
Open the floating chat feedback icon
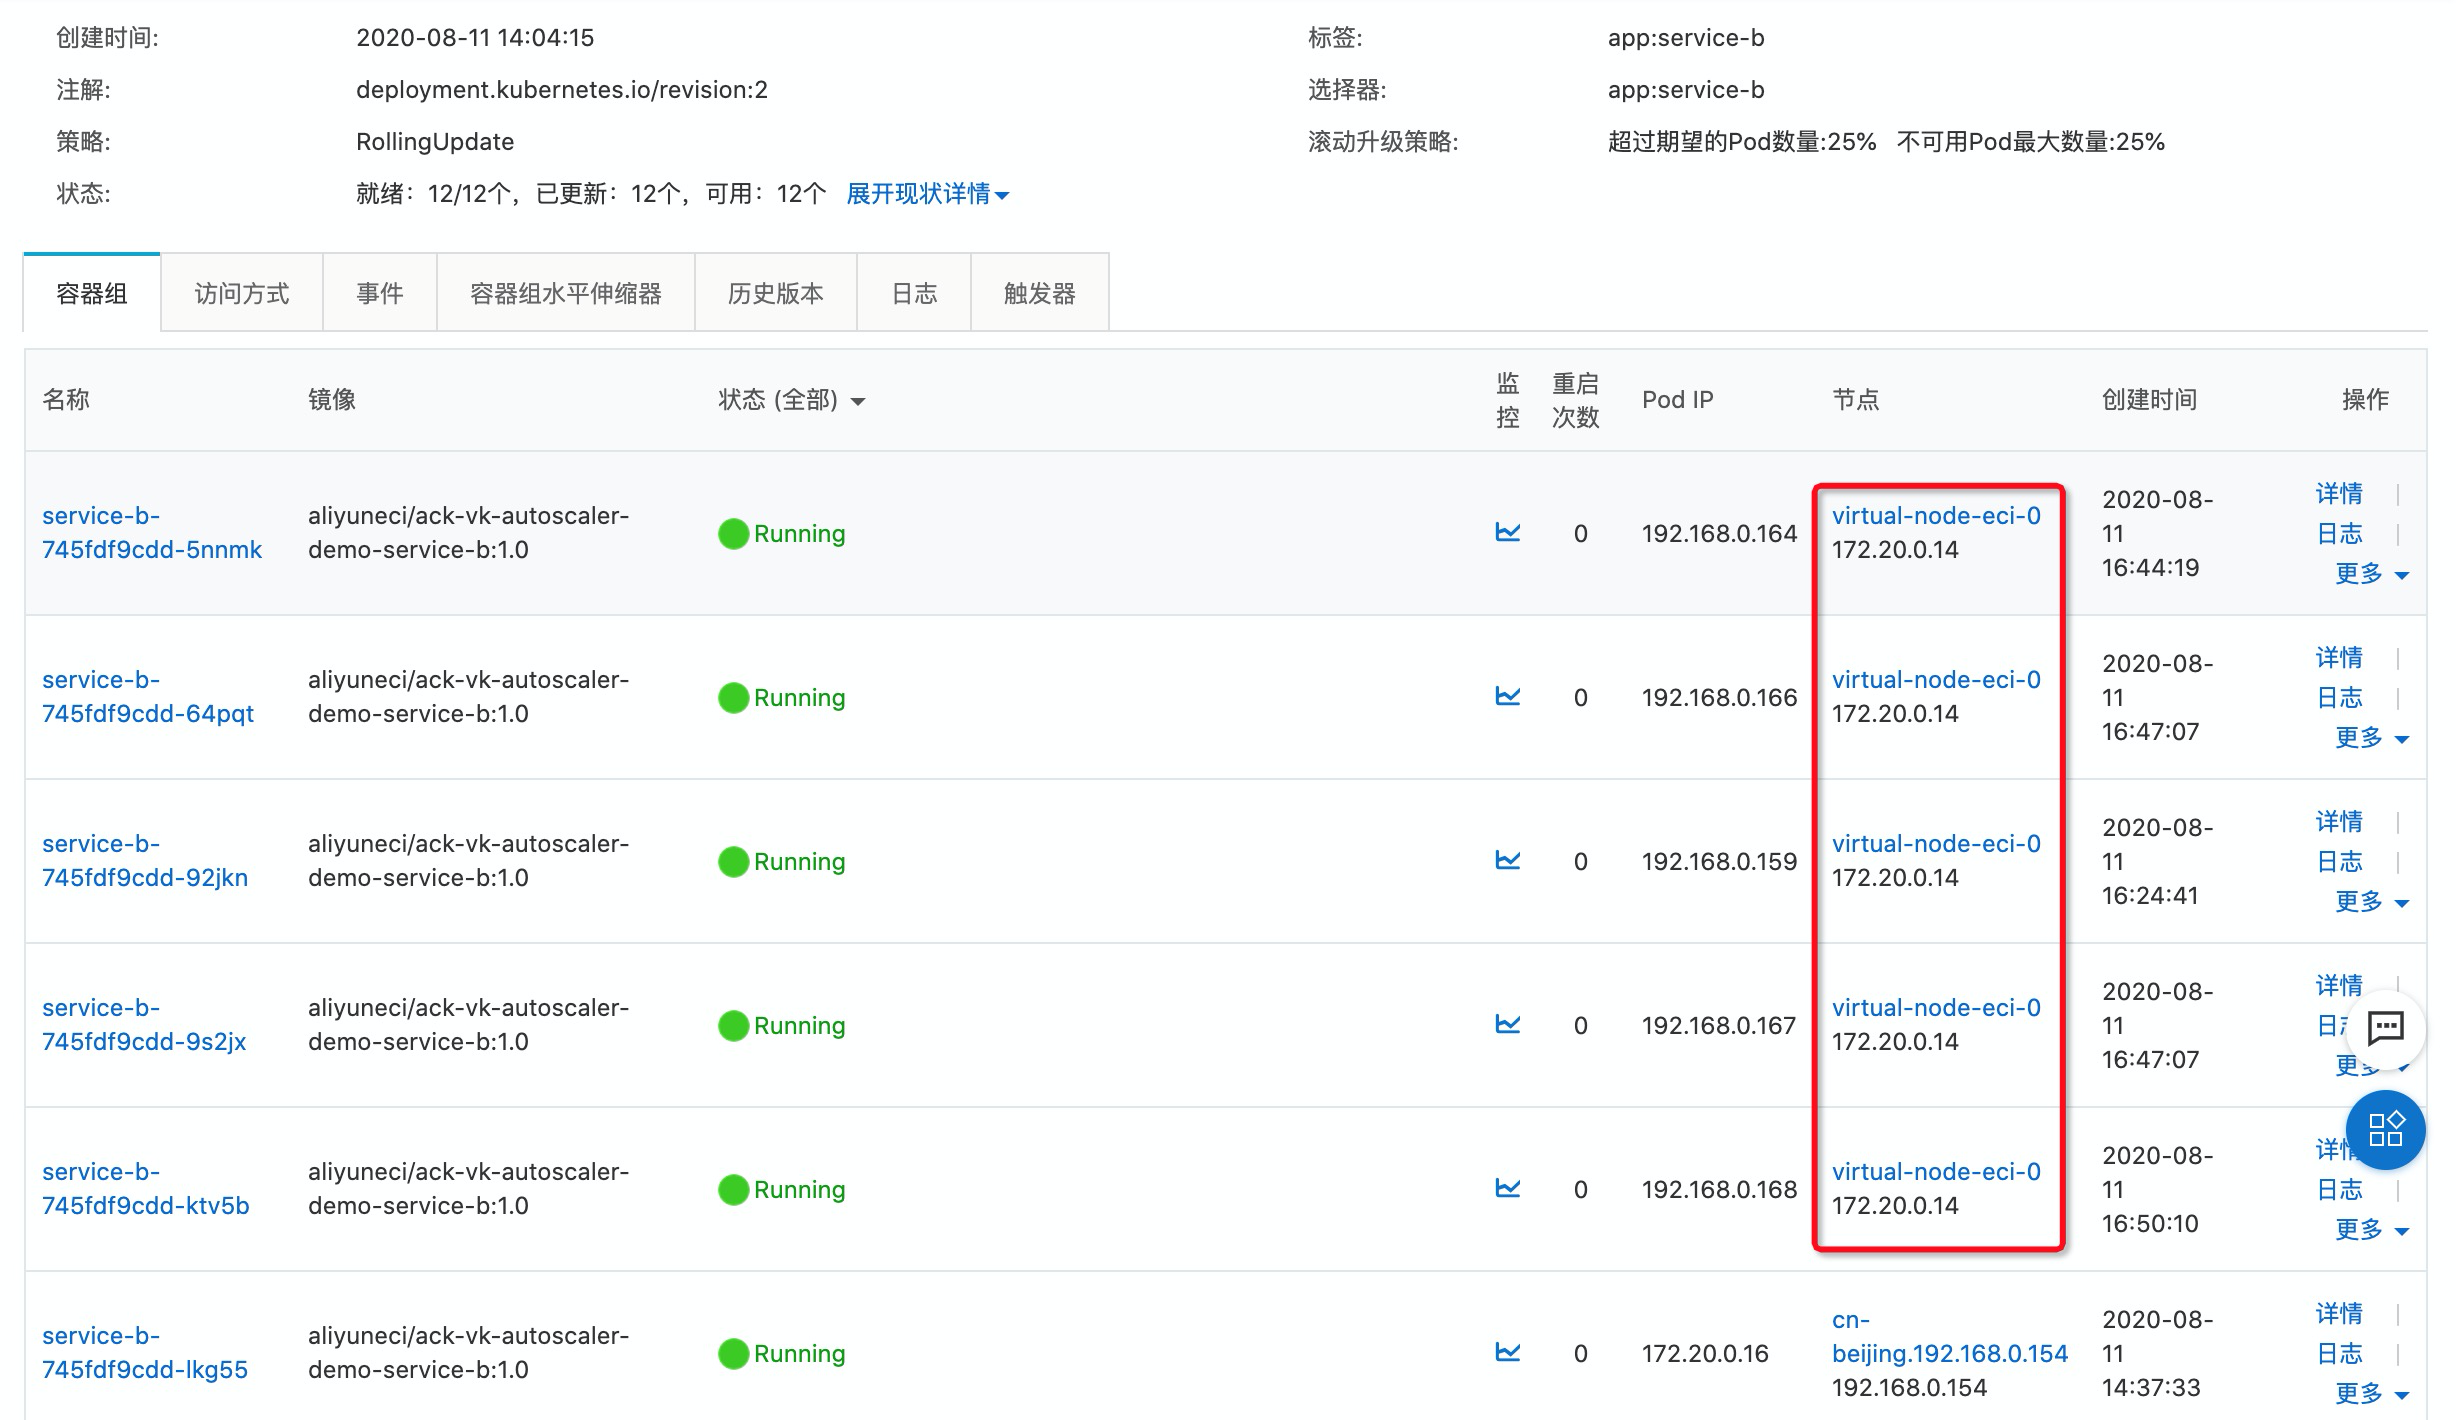click(x=2386, y=1027)
